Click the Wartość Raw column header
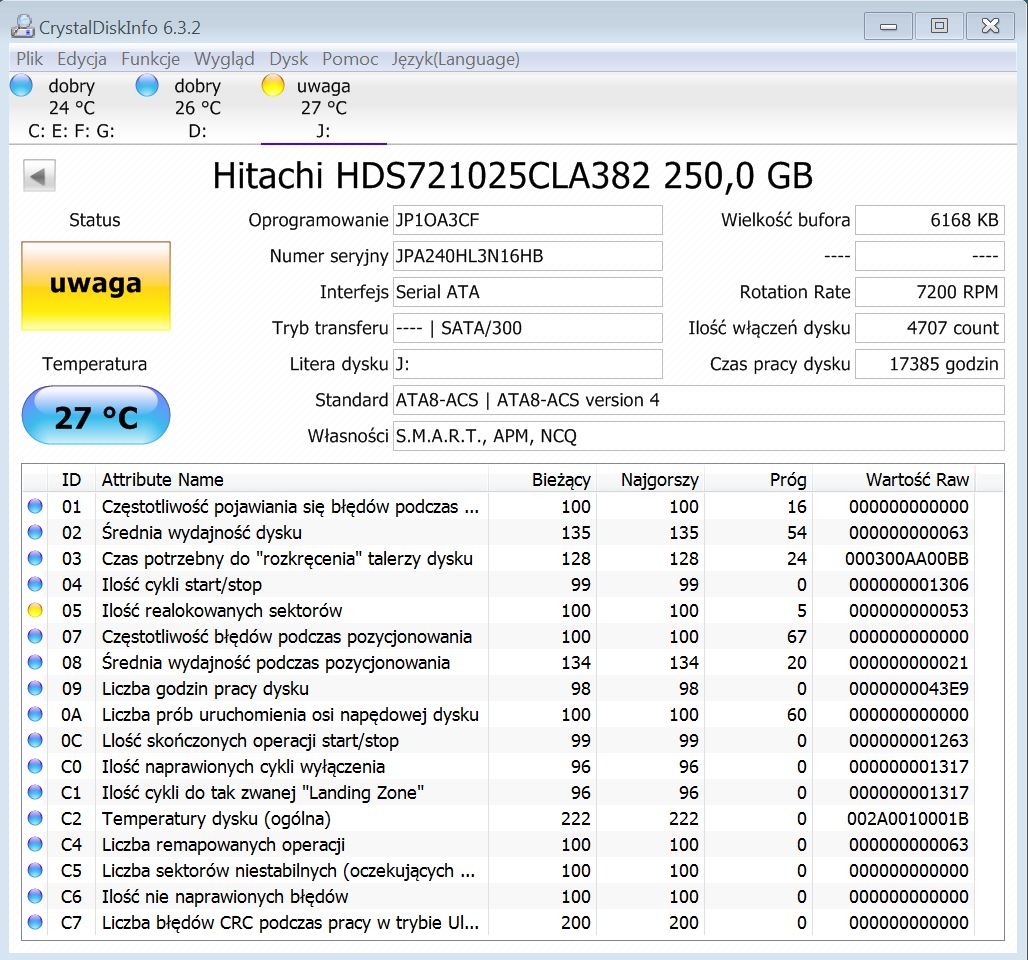This screenshot has width=1028, height=960. (x=894, y=479)
